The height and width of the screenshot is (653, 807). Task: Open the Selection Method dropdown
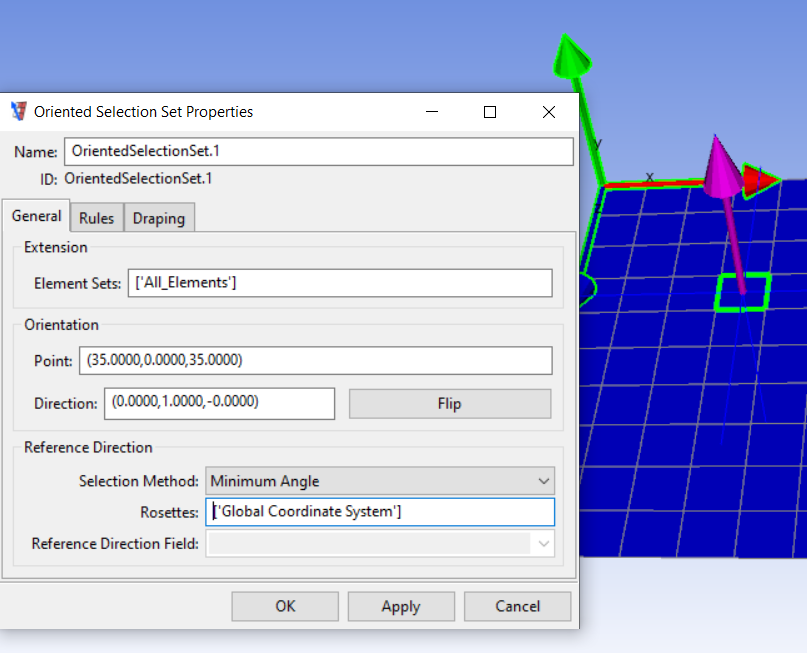[x=380, y=481]
